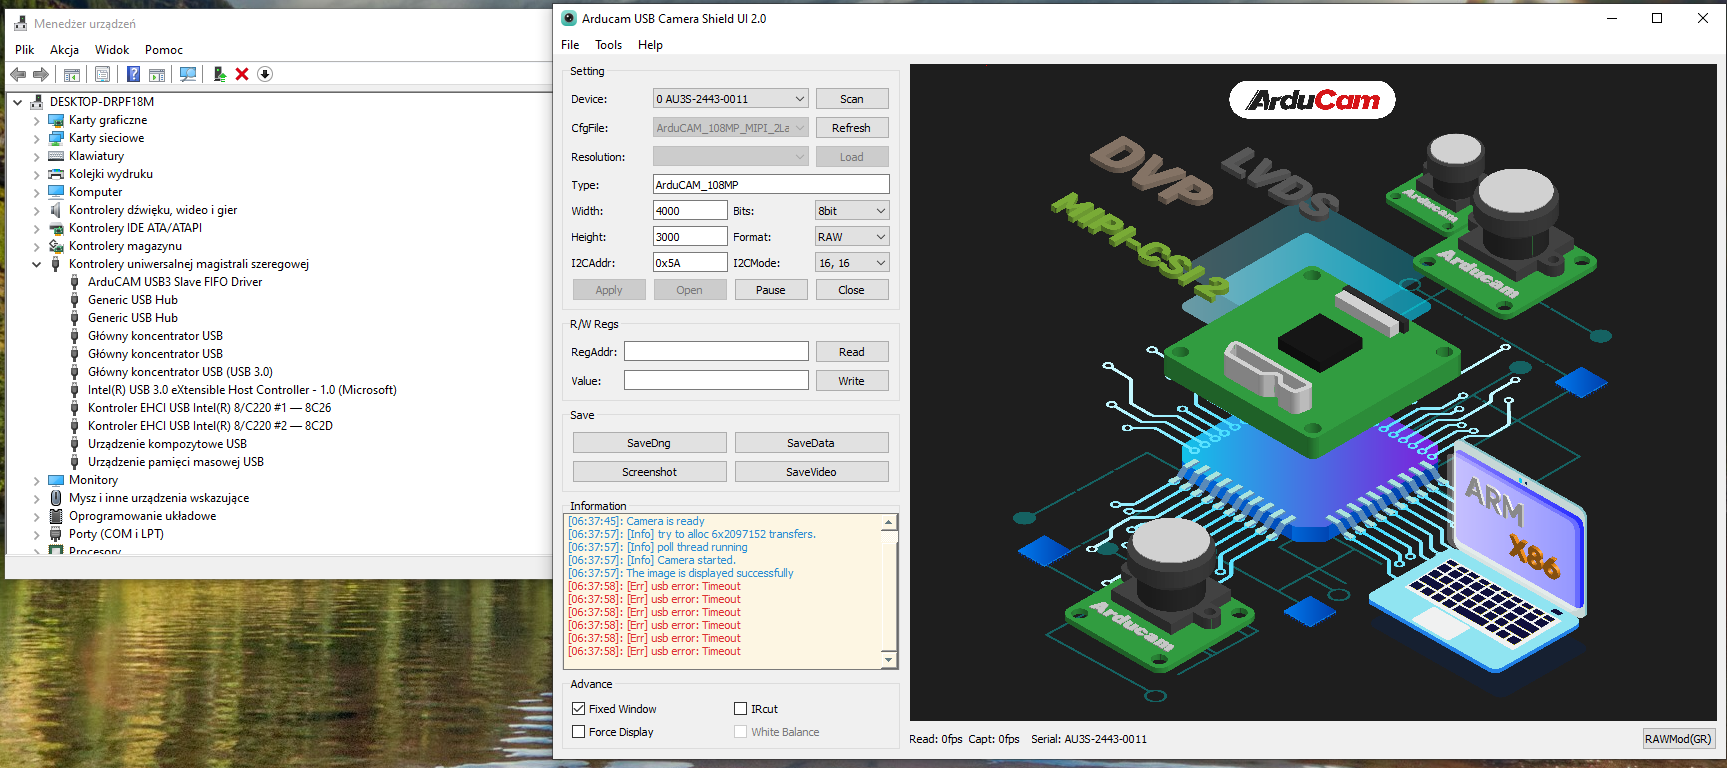The image size is (1727, 768).
Task: Pause the camera stream
Action: (x=771, y=290)
